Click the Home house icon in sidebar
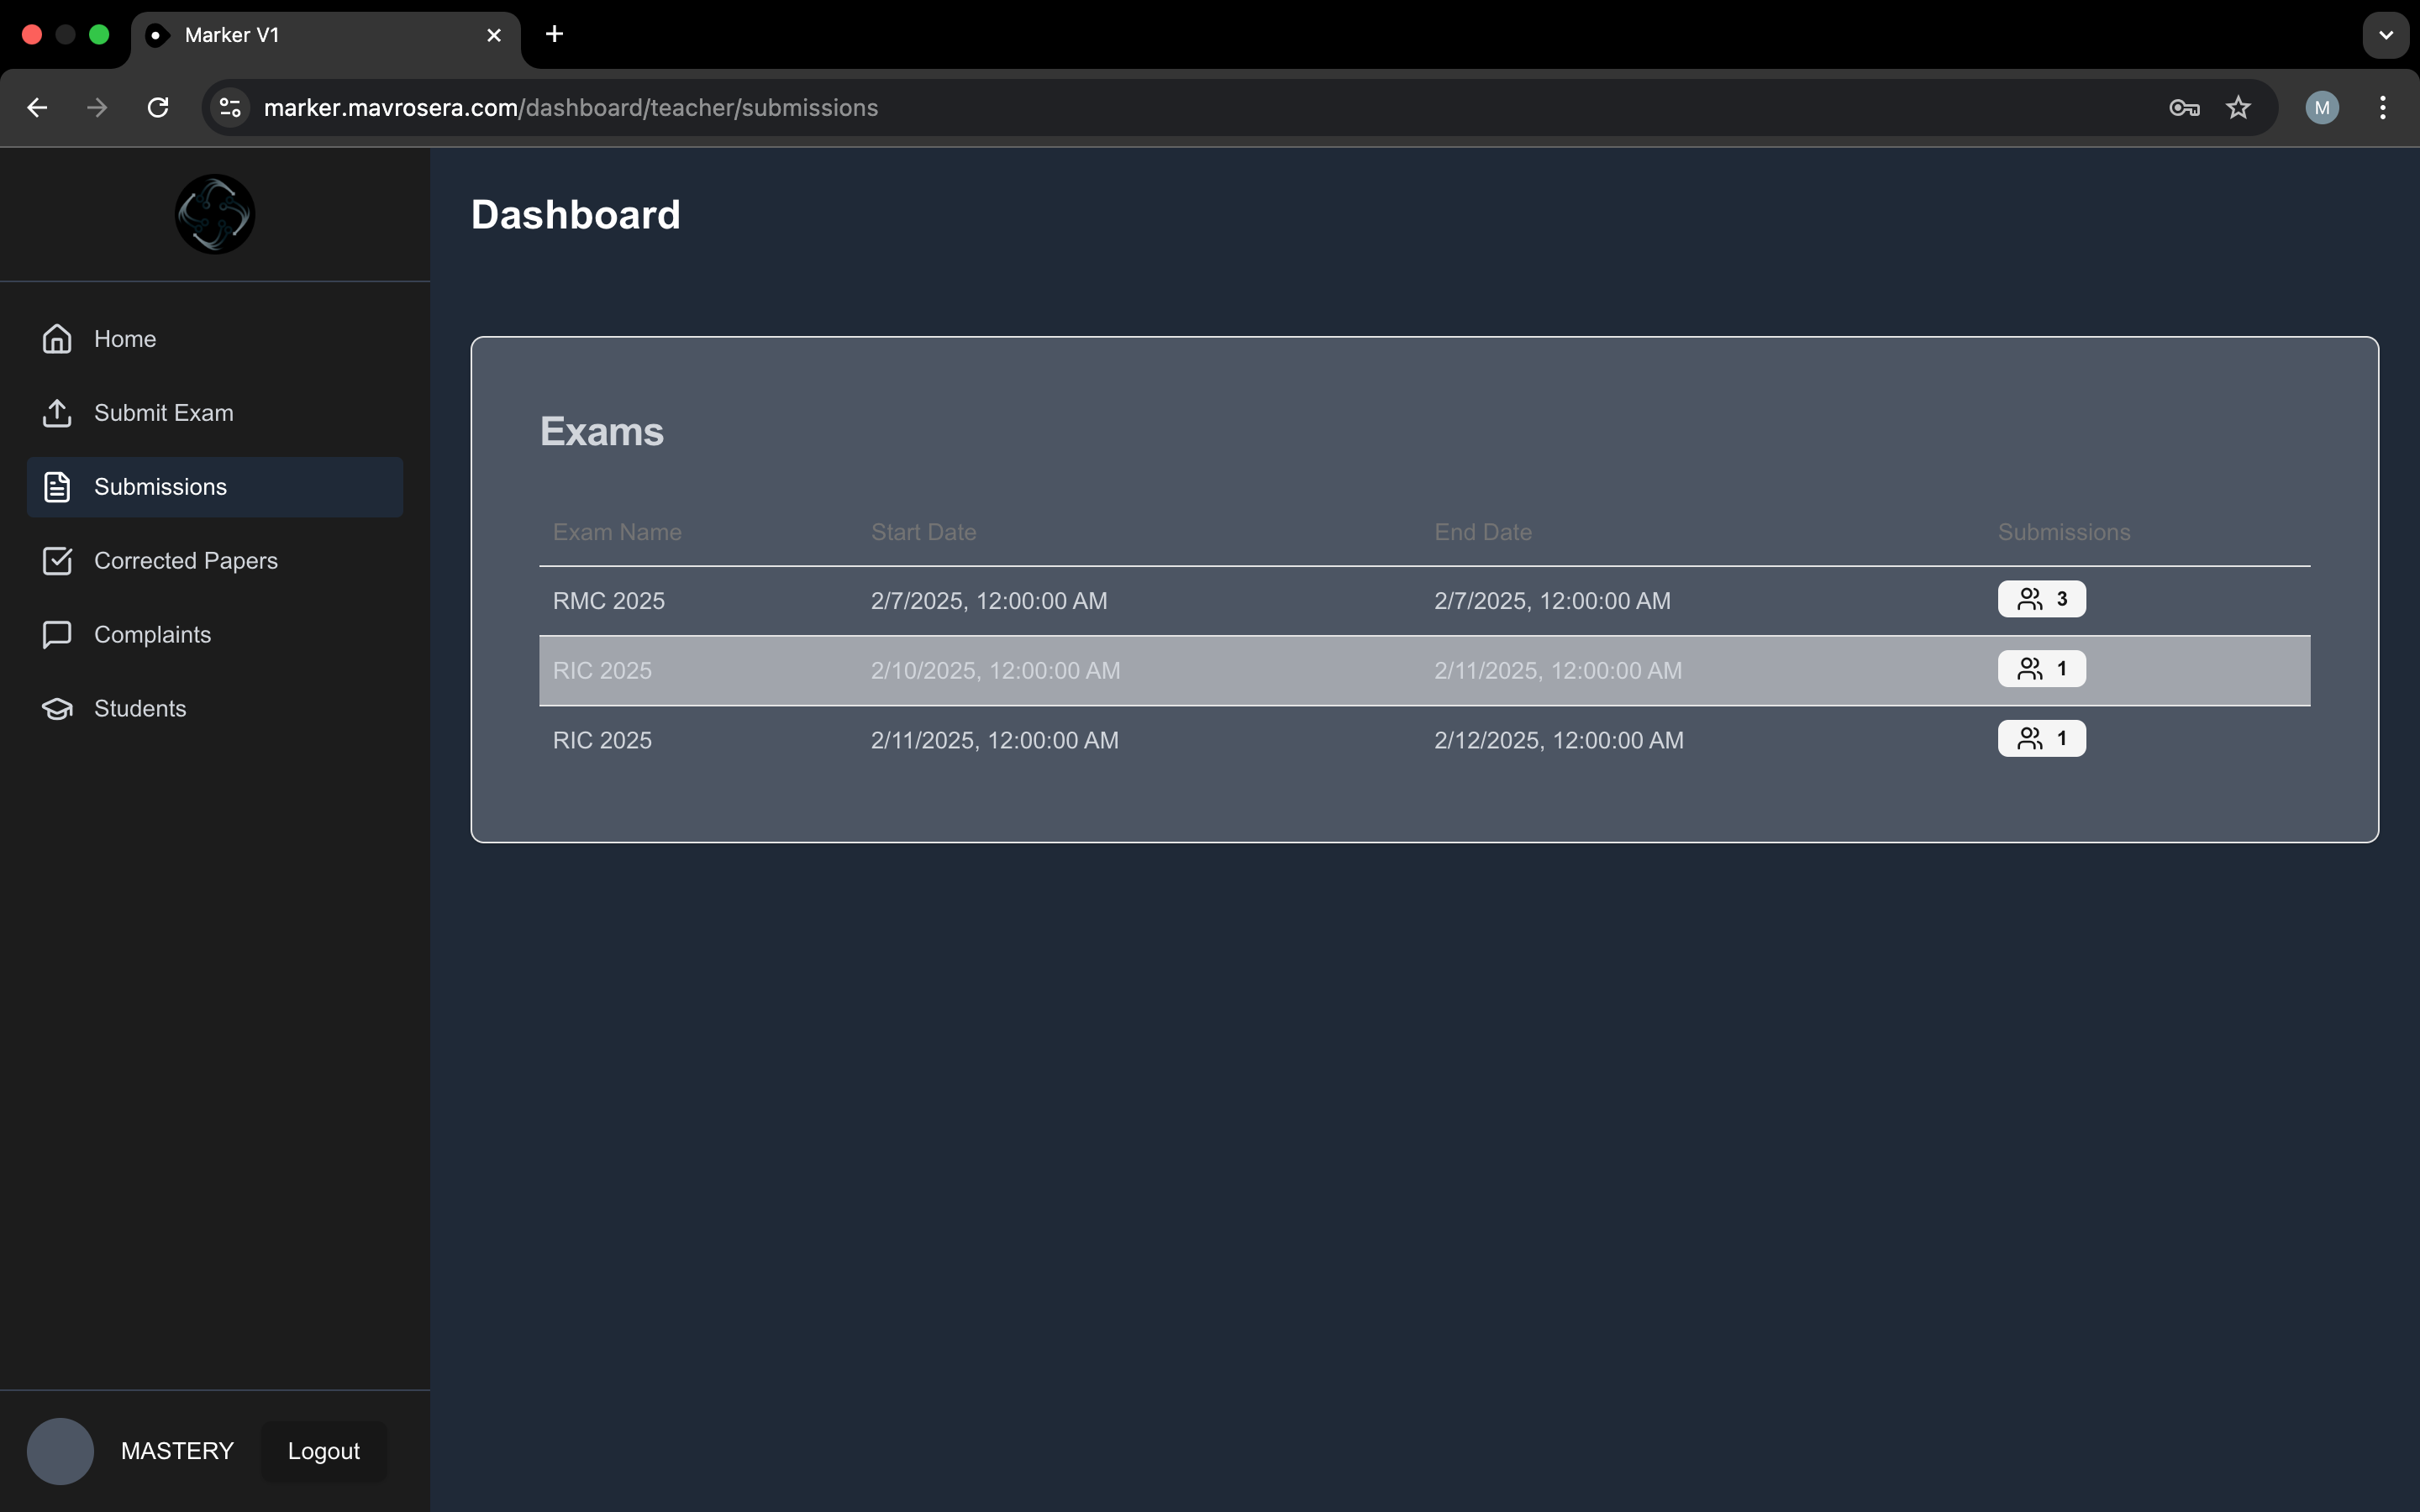 [x=57, y=339]
